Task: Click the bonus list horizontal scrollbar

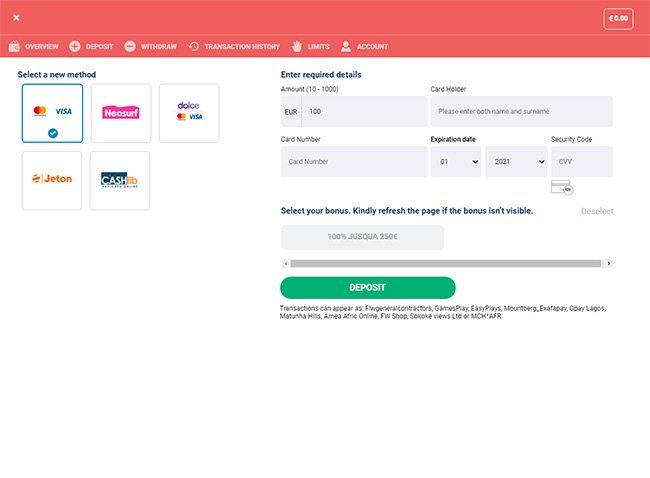Action: pyautogui.click(x=446, y=264)
